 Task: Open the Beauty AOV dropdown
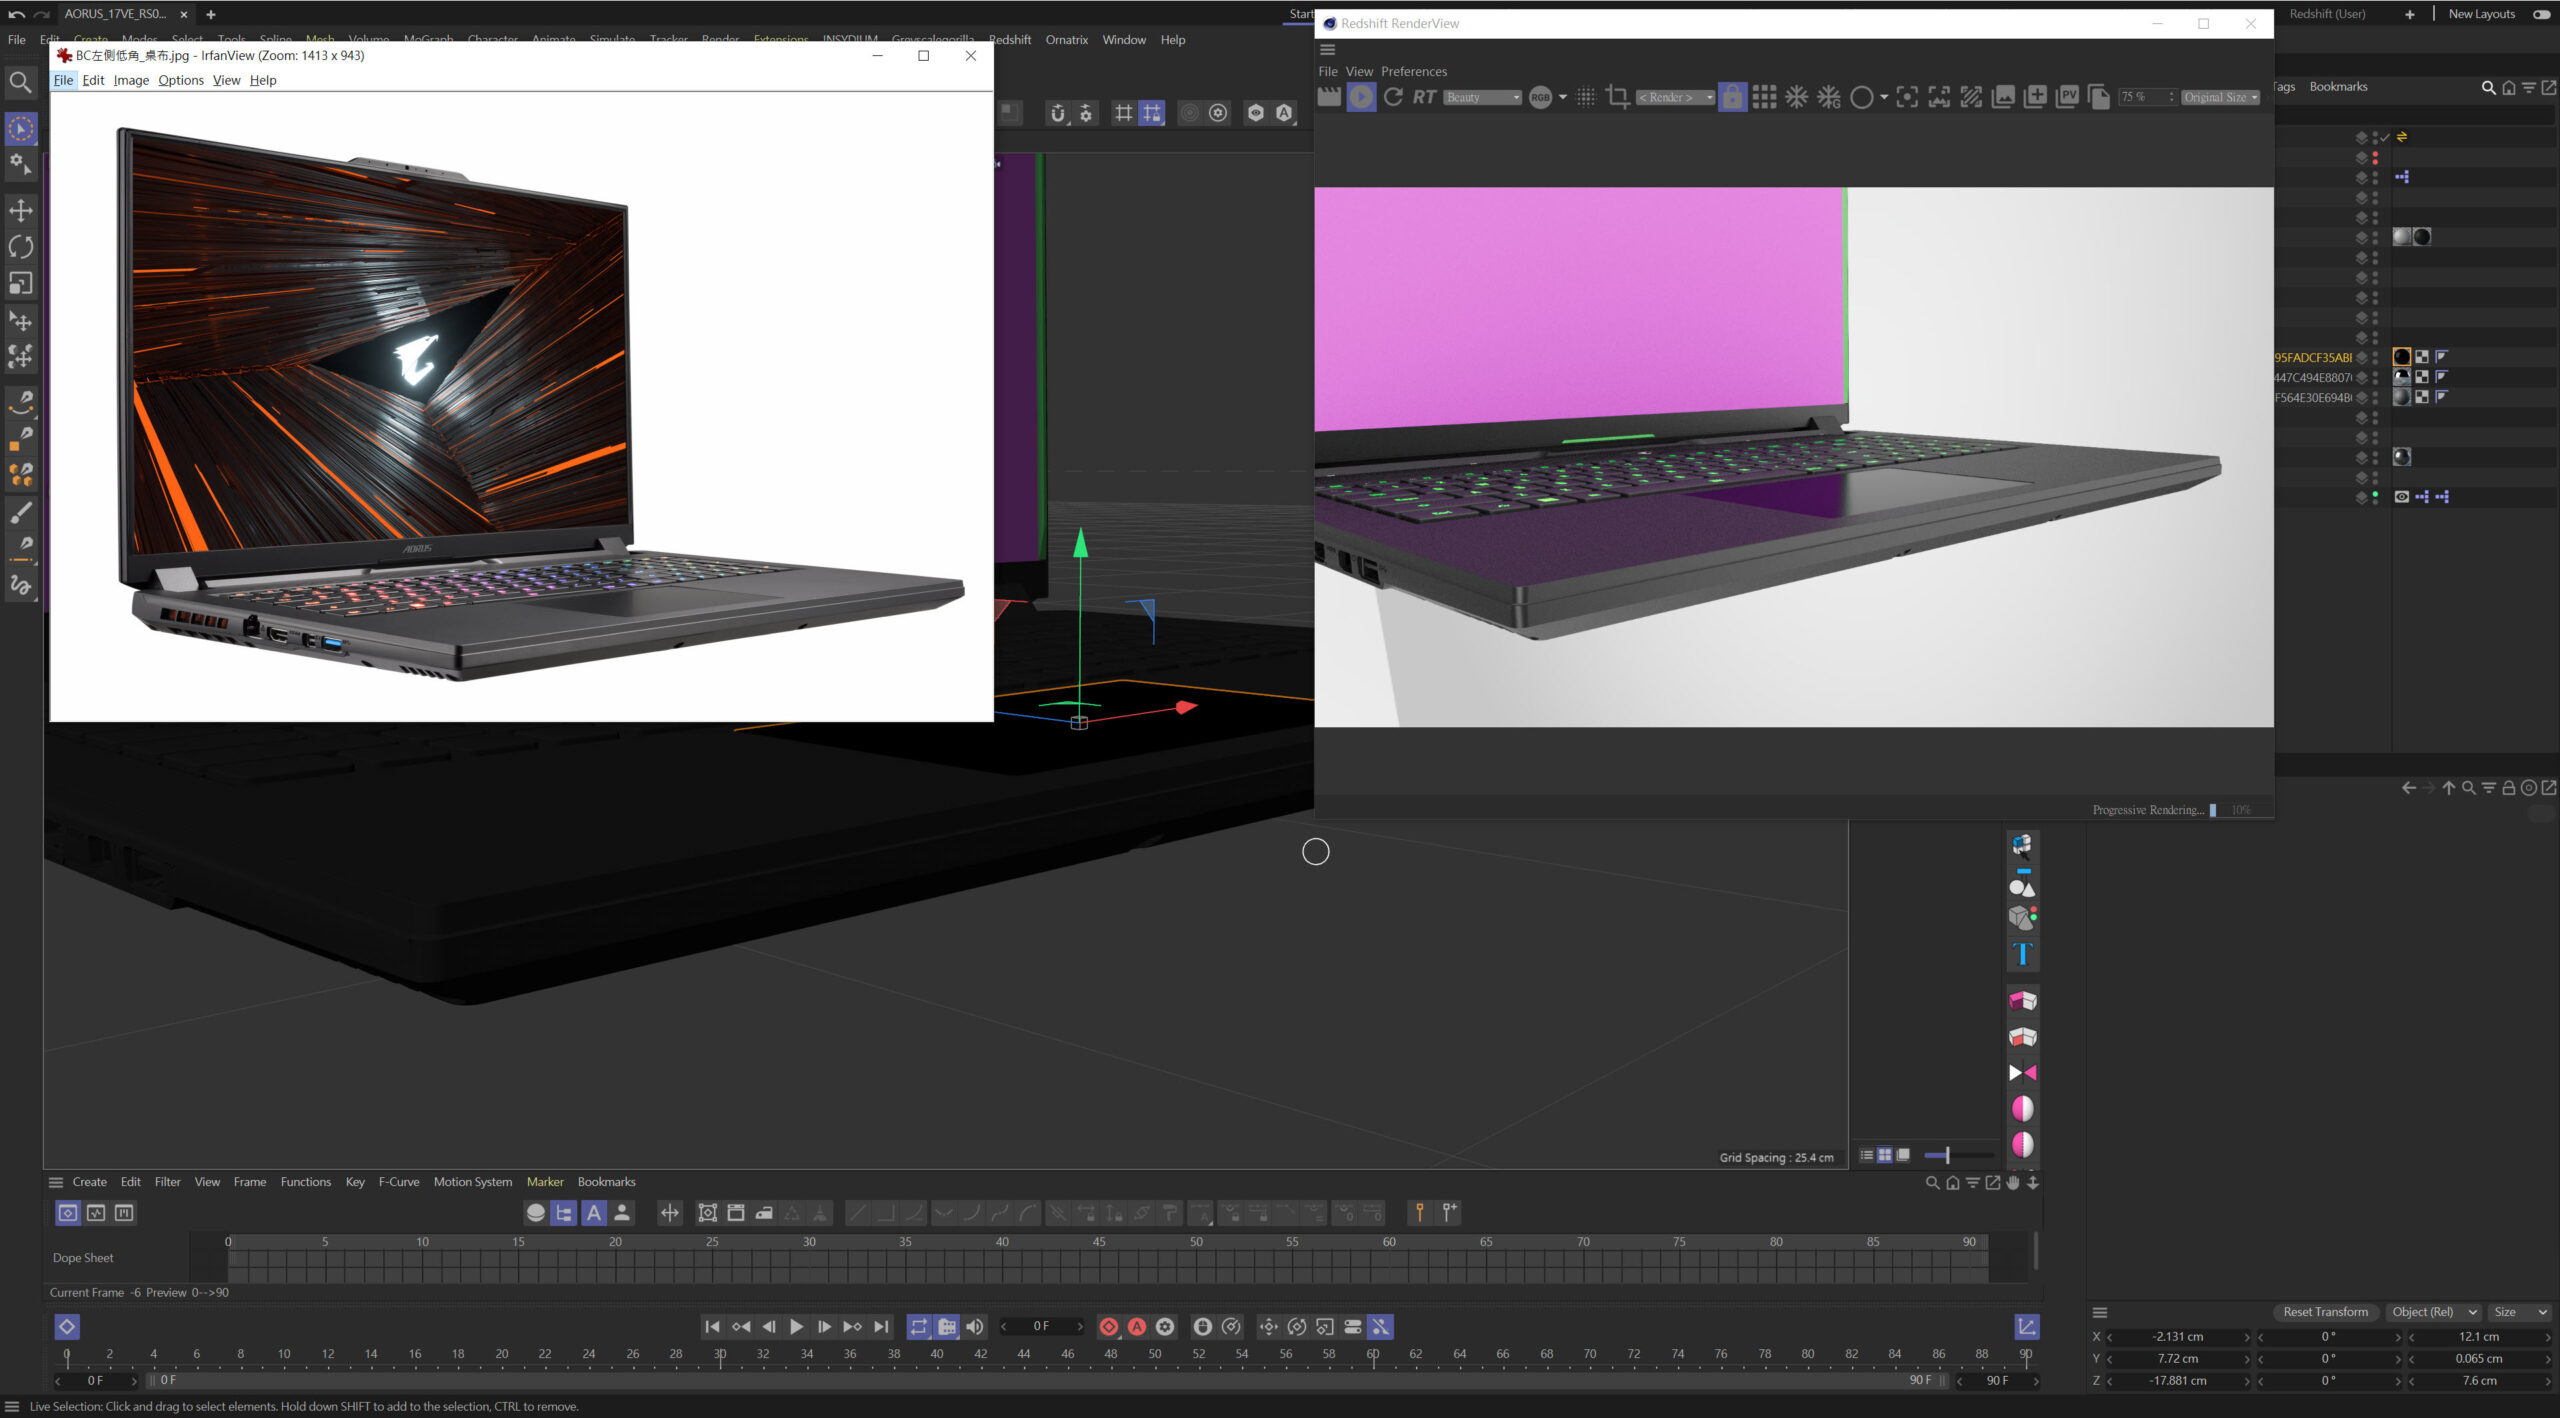tap(1483, 97)
